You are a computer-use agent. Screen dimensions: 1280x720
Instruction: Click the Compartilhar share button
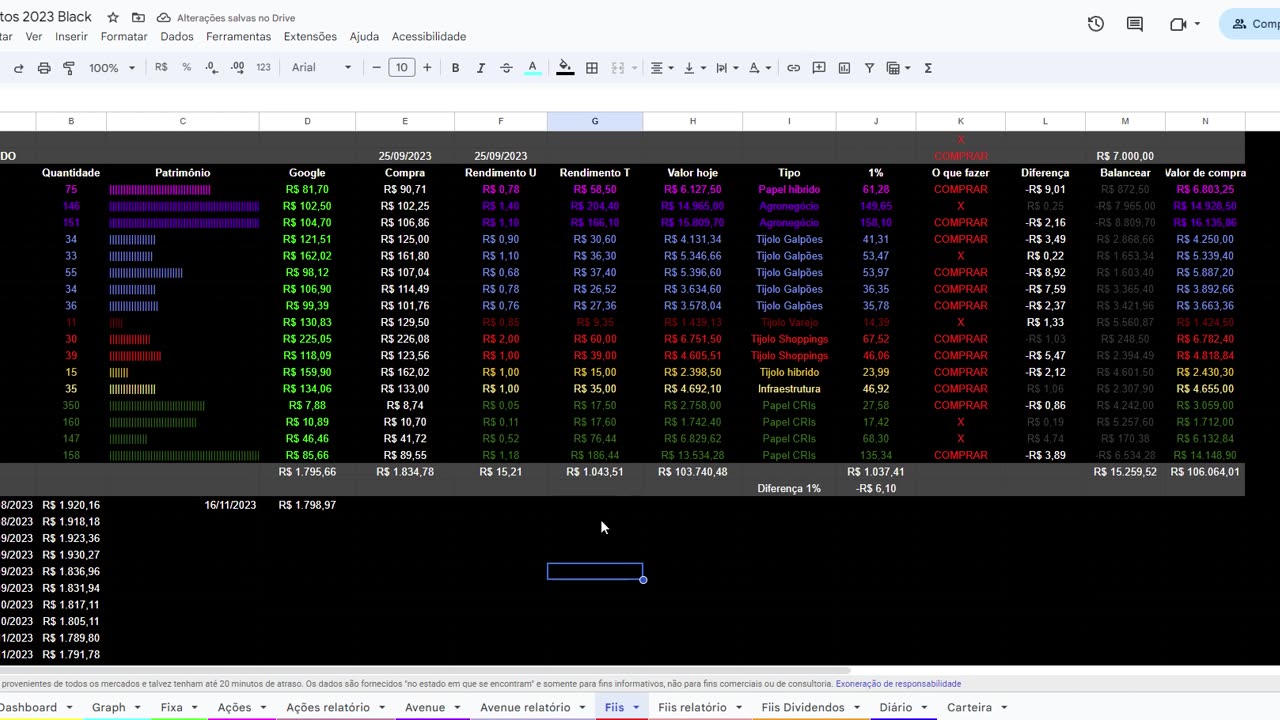(1250, 24)
